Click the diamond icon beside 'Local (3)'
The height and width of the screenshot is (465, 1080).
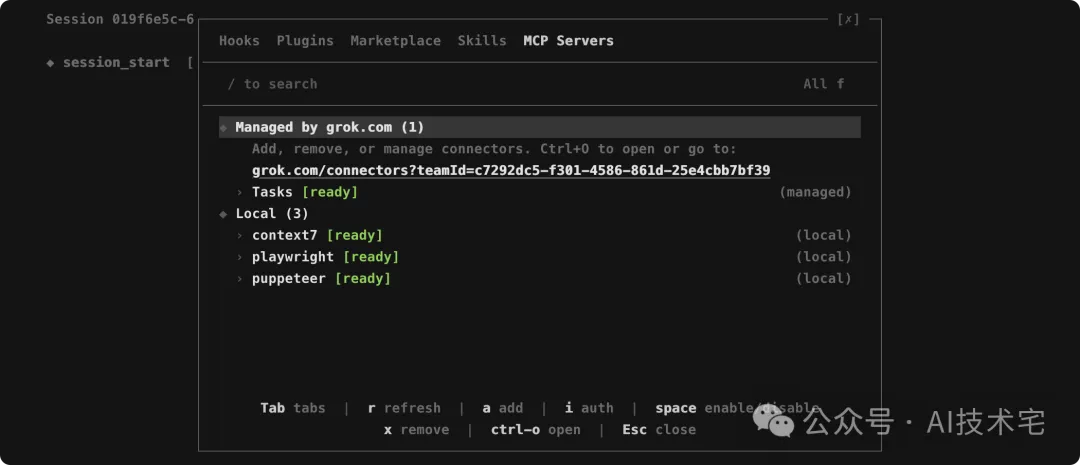click(223, 214)
